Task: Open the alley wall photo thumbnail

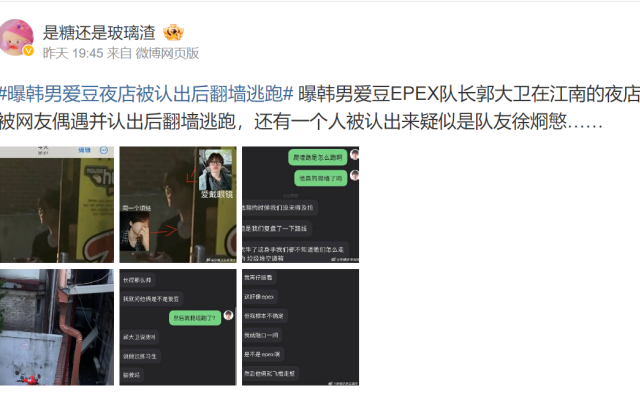Action: [x=57, y=327]
